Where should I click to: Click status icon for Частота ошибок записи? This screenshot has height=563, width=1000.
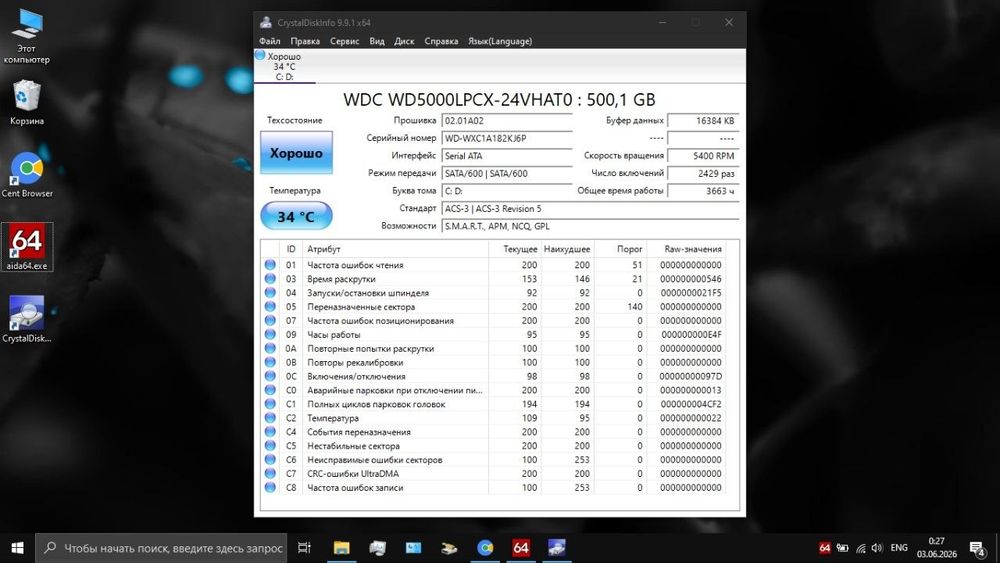pyautogui.click(x=270, y=488)
